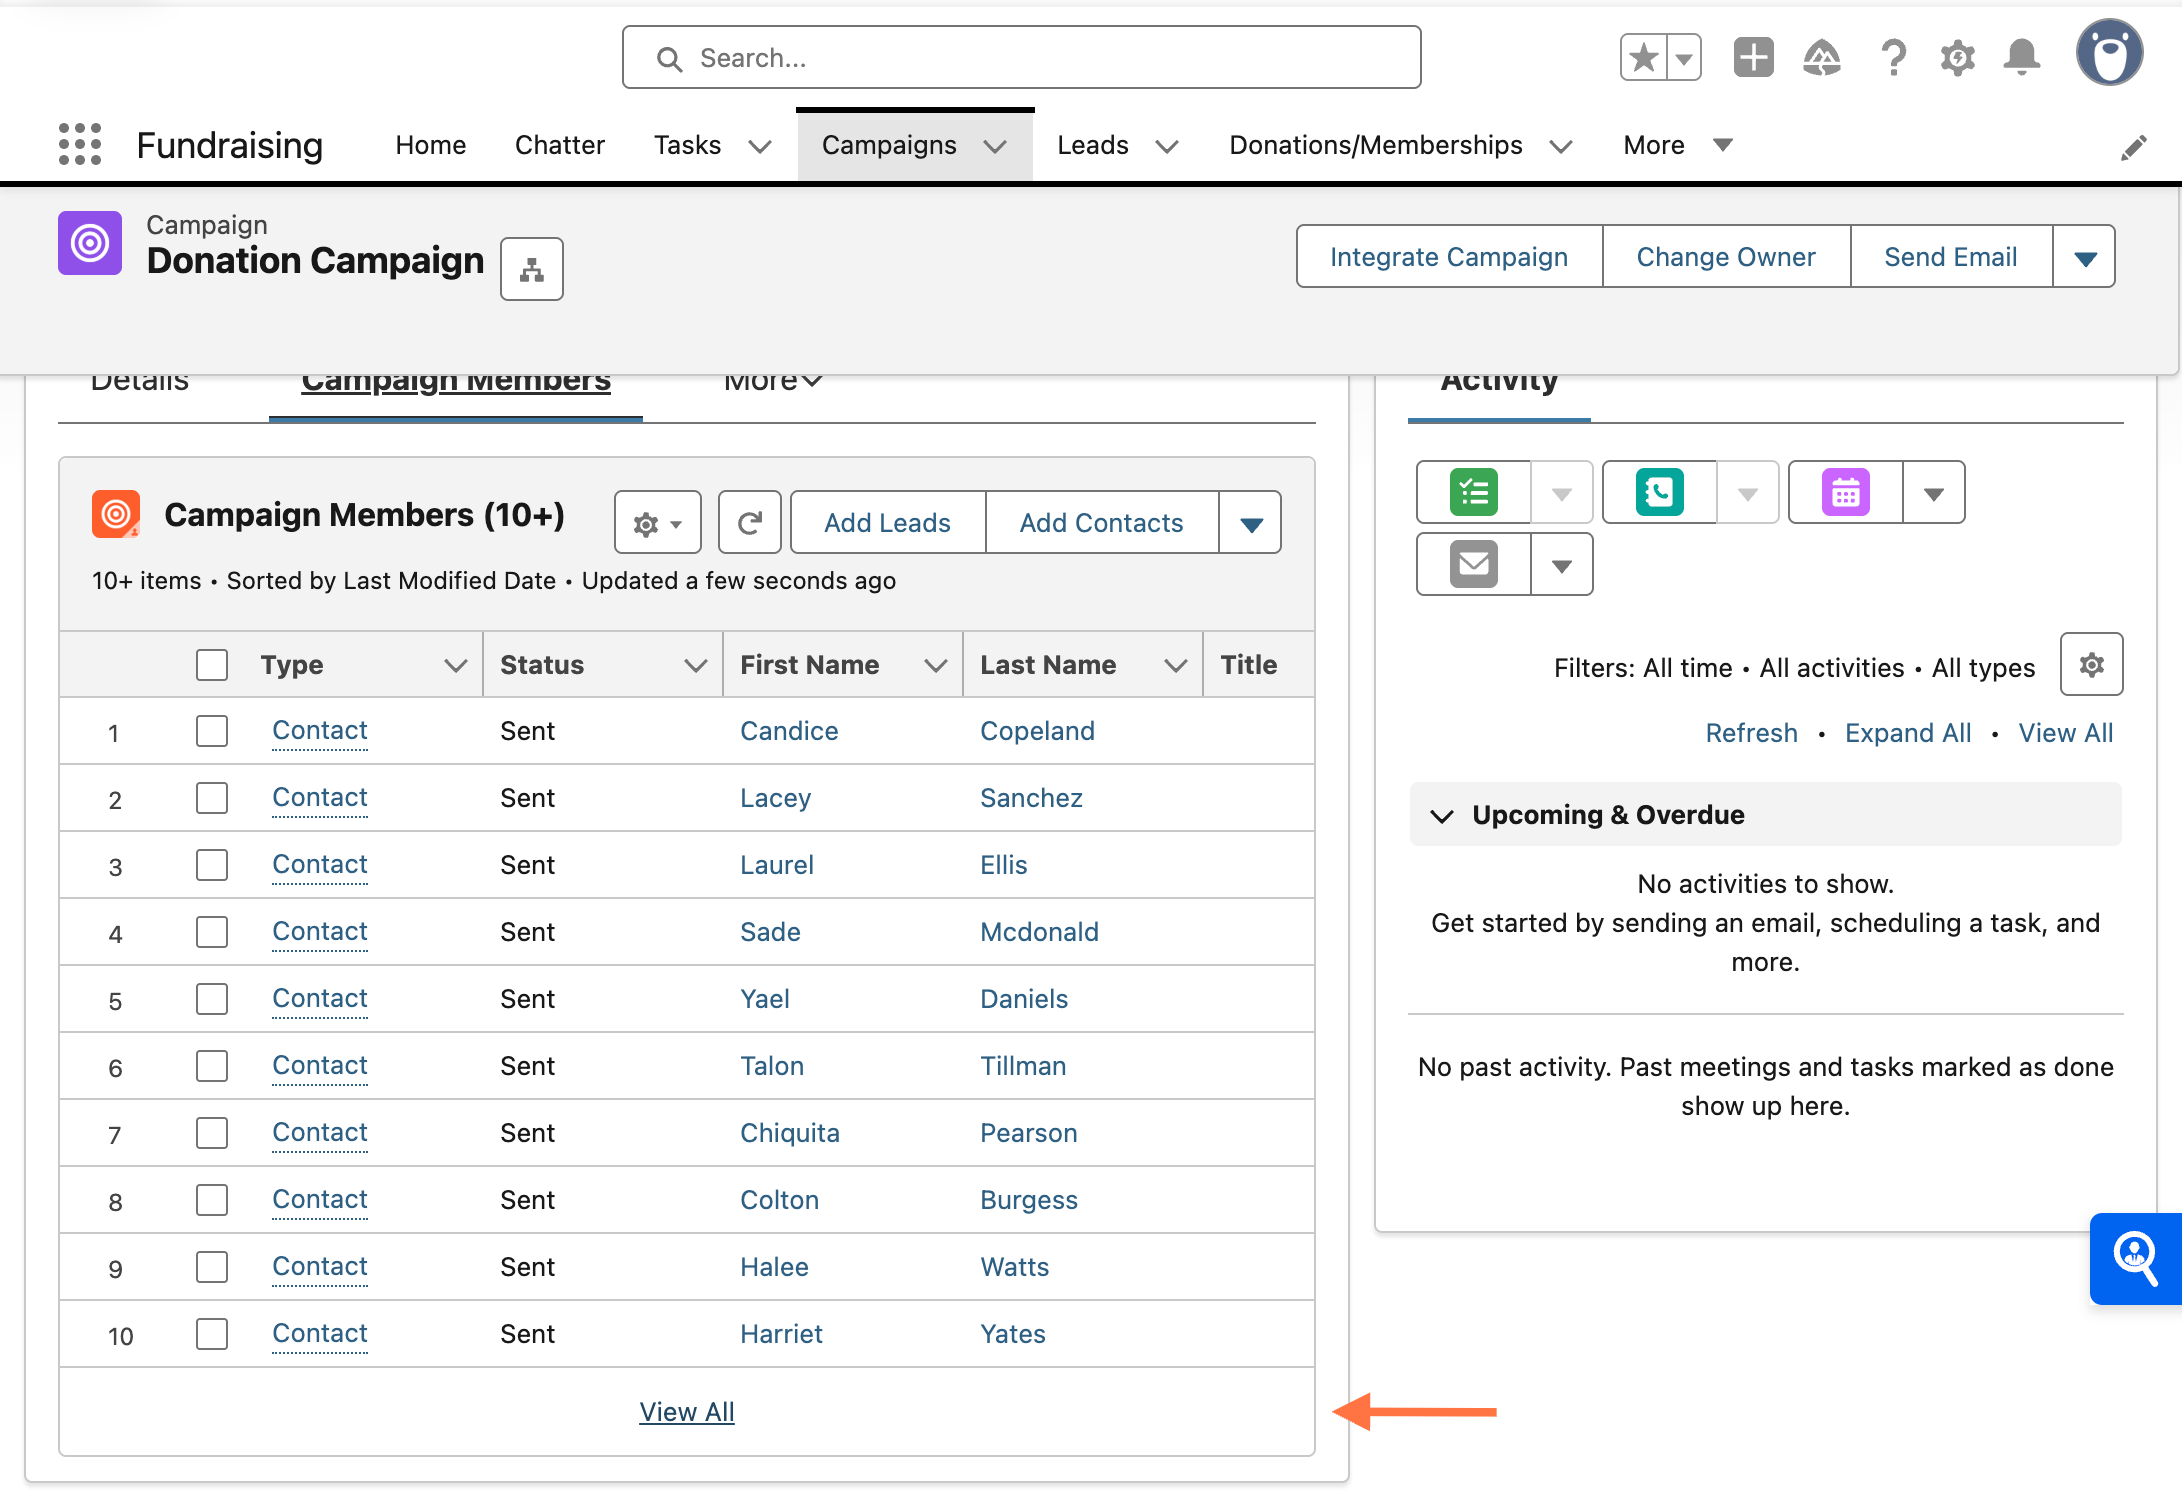Click the Favorites star icon

[x=1643, y=58]
